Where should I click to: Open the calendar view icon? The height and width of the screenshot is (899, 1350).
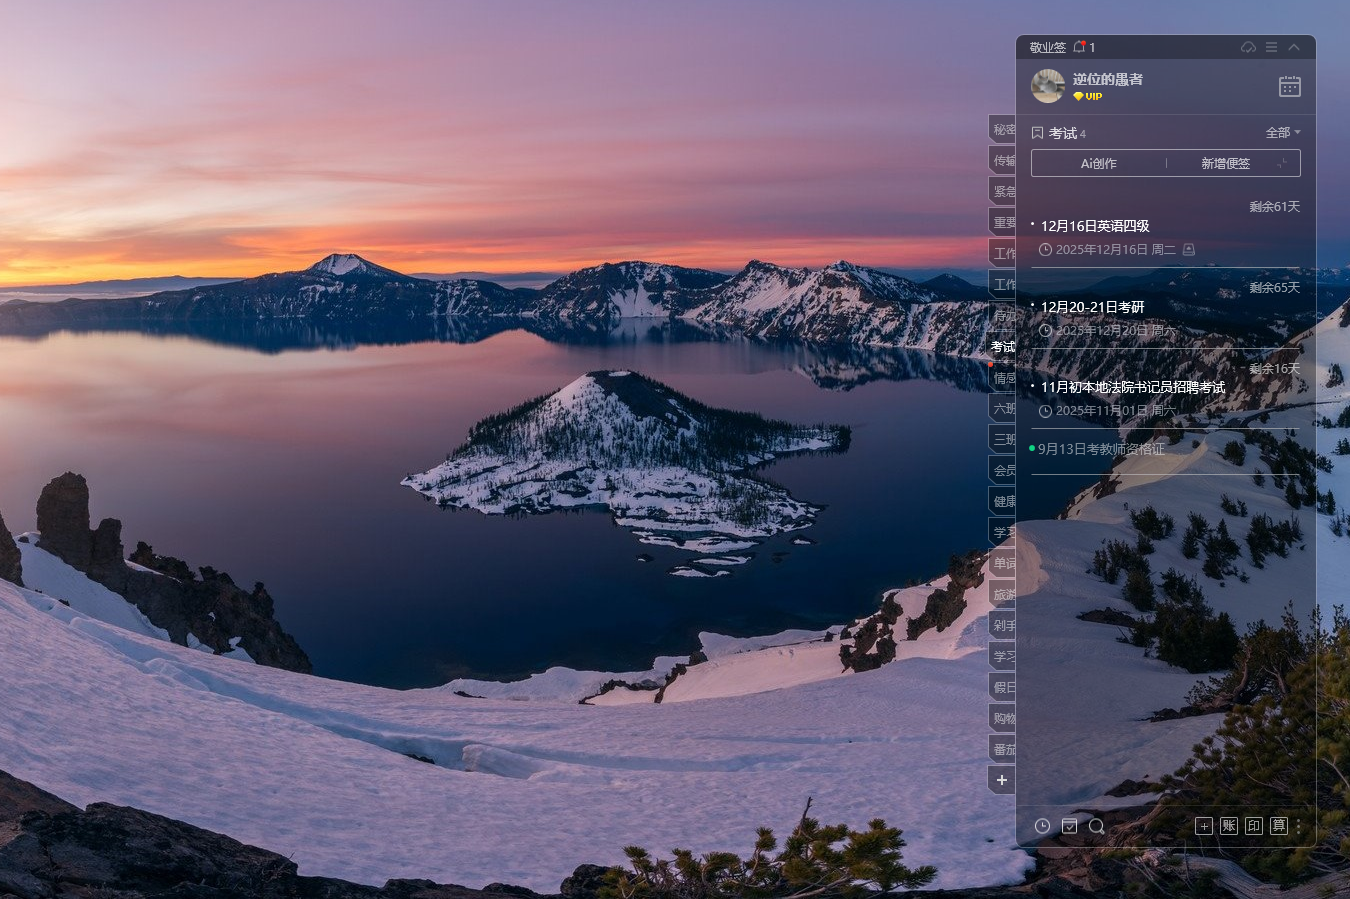point(1289,87)
